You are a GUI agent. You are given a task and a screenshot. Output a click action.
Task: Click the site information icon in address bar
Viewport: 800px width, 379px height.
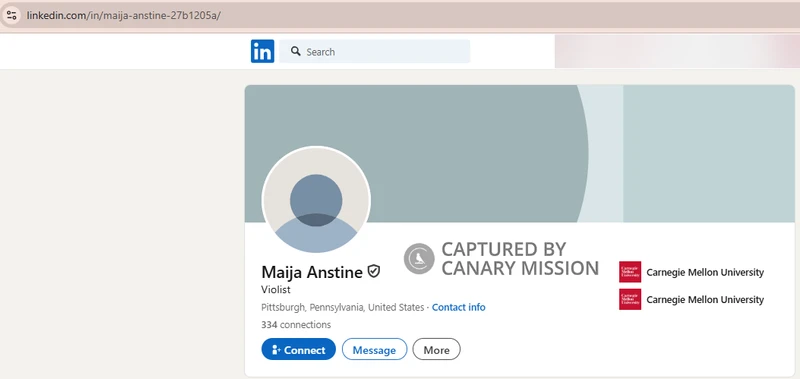[12, 15]
